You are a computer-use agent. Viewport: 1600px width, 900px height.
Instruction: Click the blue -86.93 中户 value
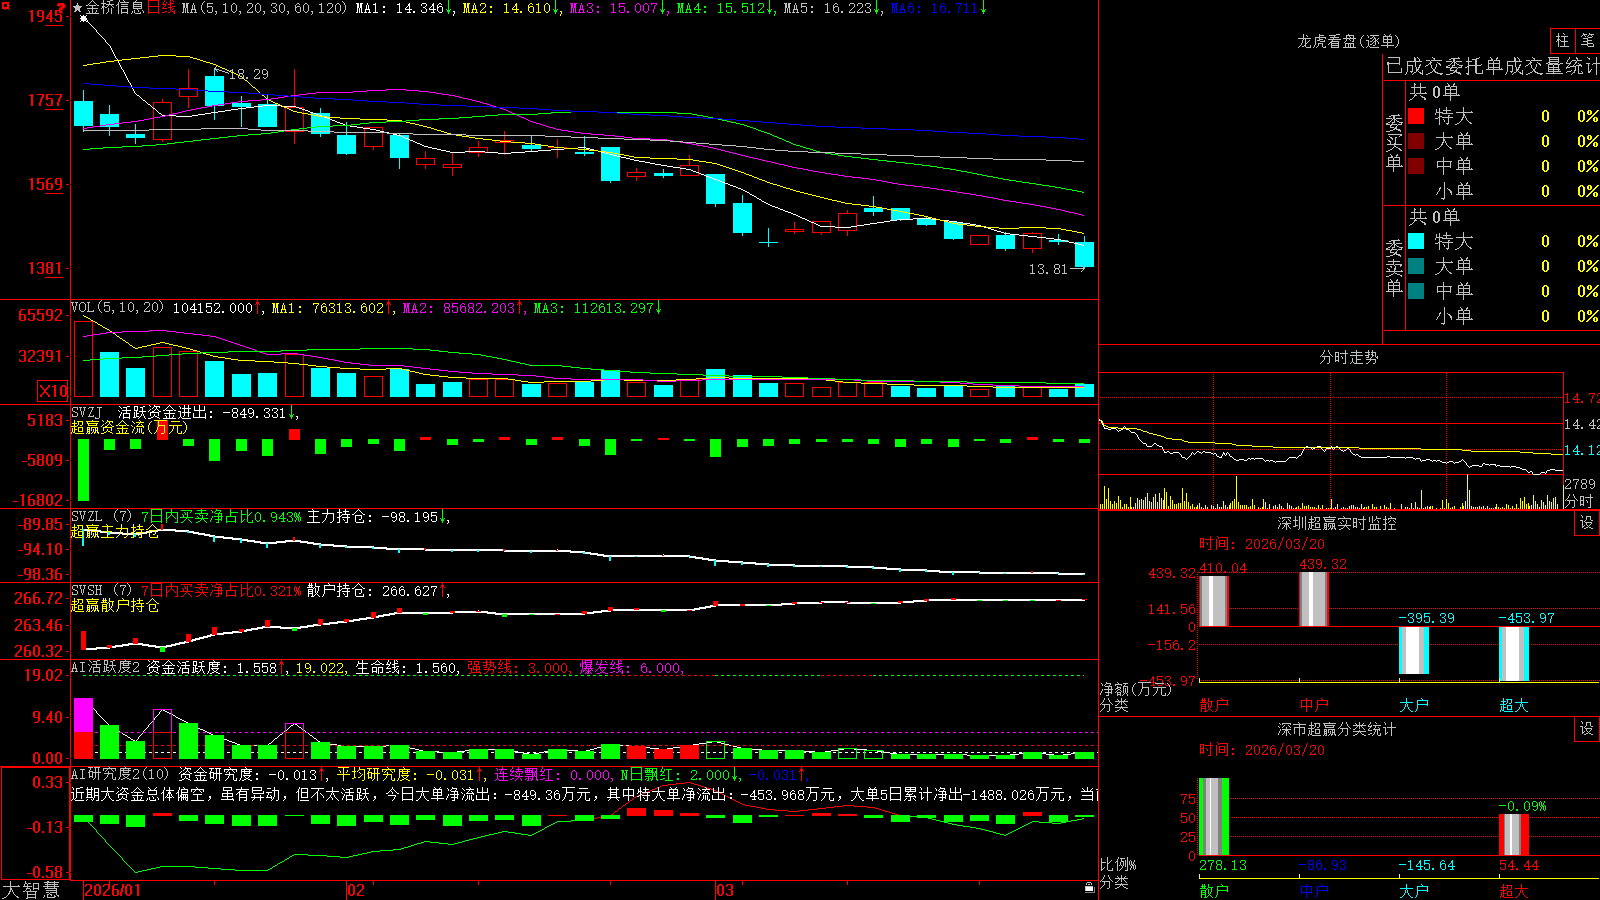pos(1322,865)
